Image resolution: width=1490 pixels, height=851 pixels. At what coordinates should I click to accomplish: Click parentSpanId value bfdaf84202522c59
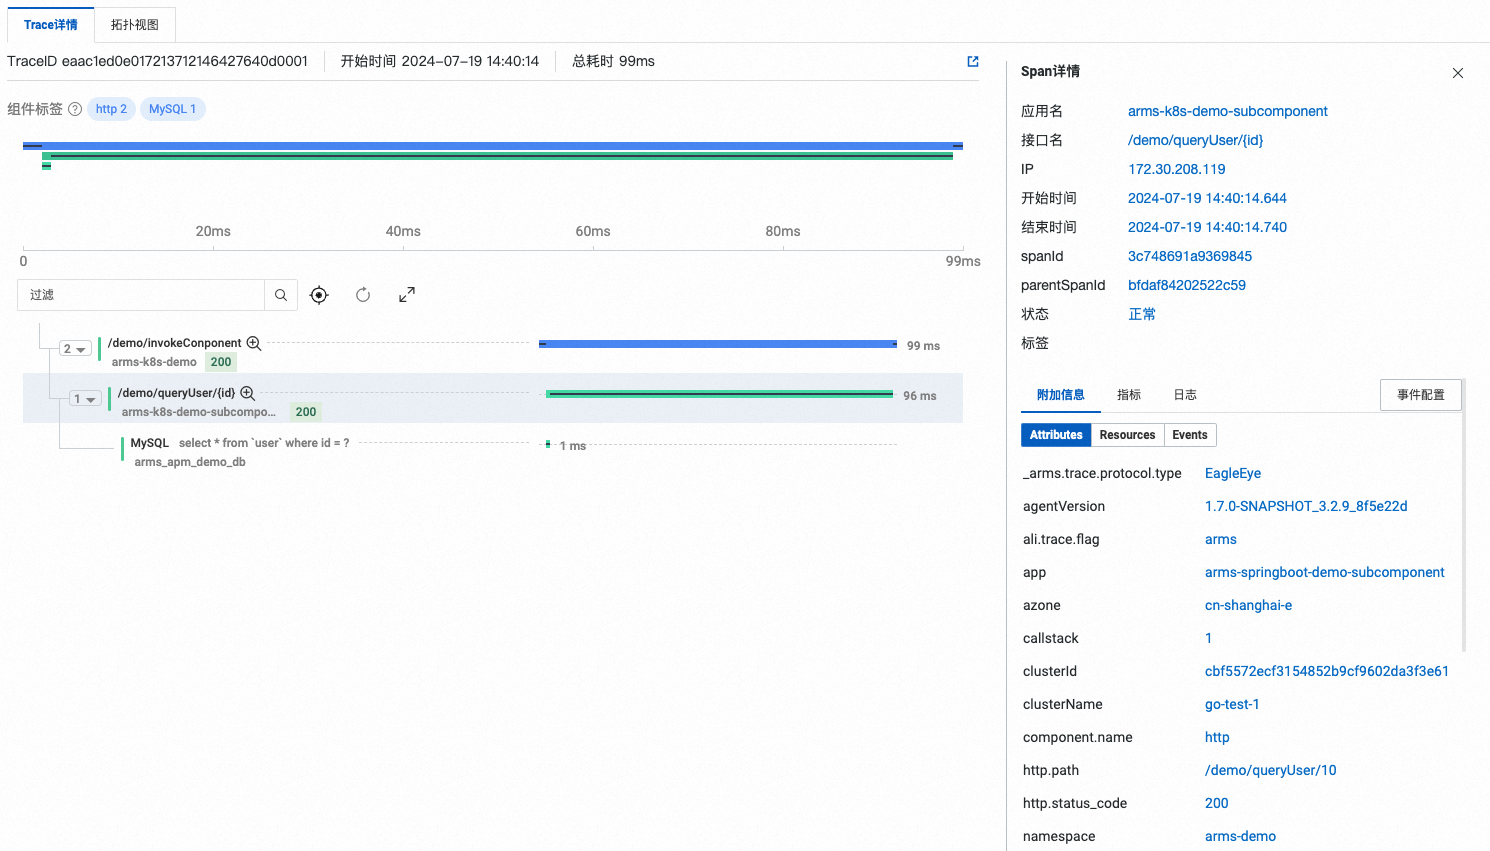pos(1186,285)
